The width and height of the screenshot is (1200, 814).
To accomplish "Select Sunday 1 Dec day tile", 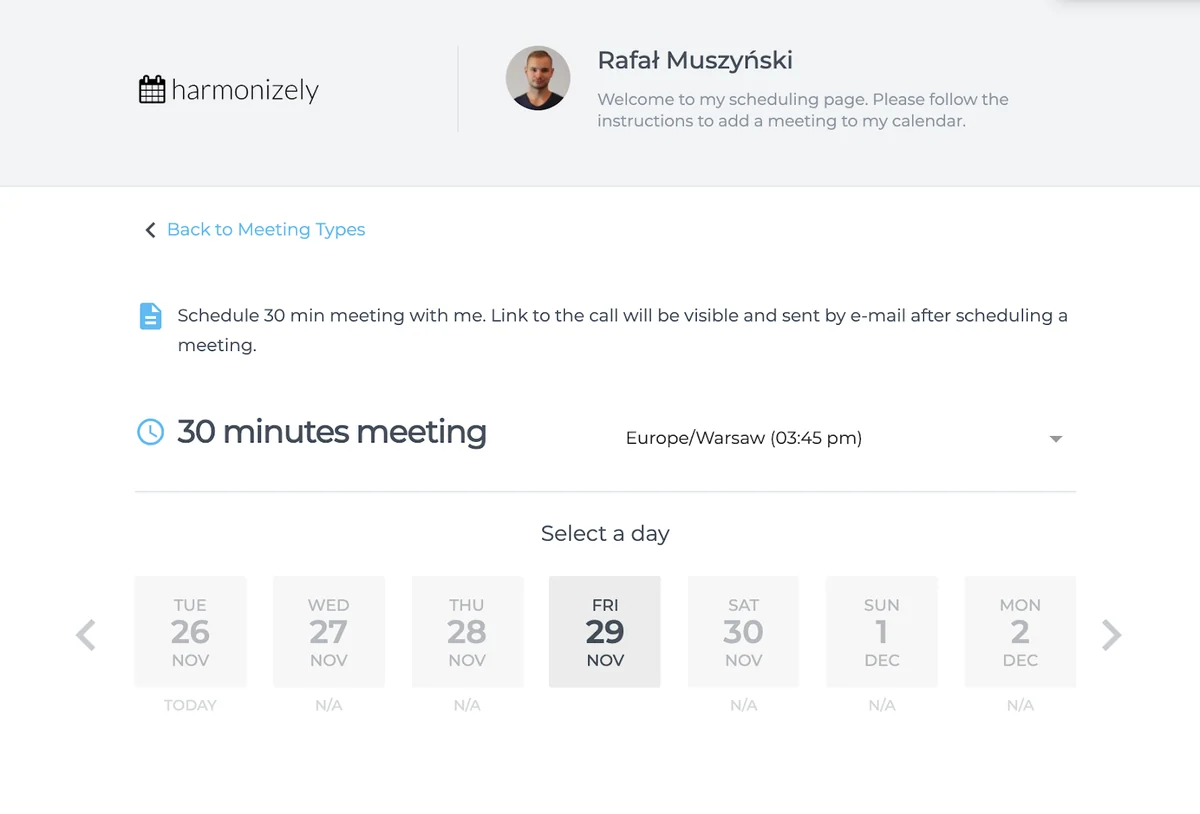I will tap(882, 632).
